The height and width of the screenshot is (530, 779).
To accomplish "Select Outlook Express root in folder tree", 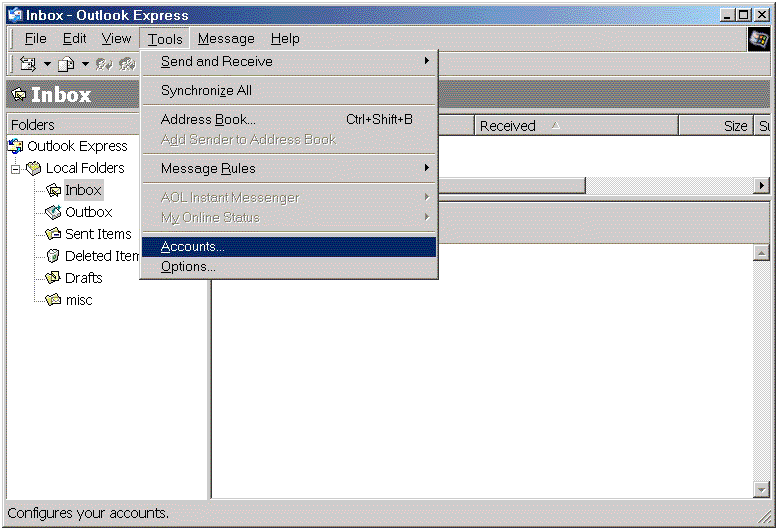I will point(77,146).
